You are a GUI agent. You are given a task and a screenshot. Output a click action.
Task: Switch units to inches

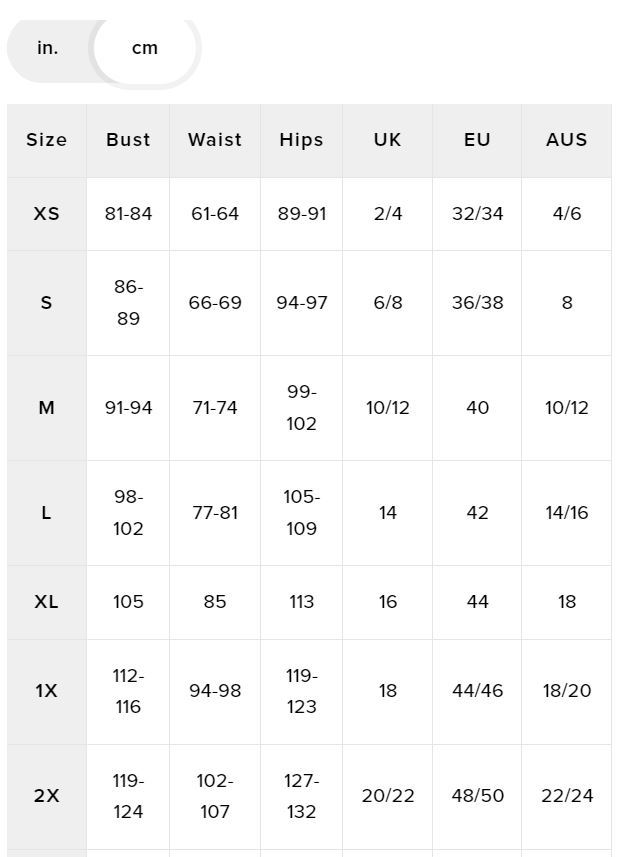click(48, 48)
